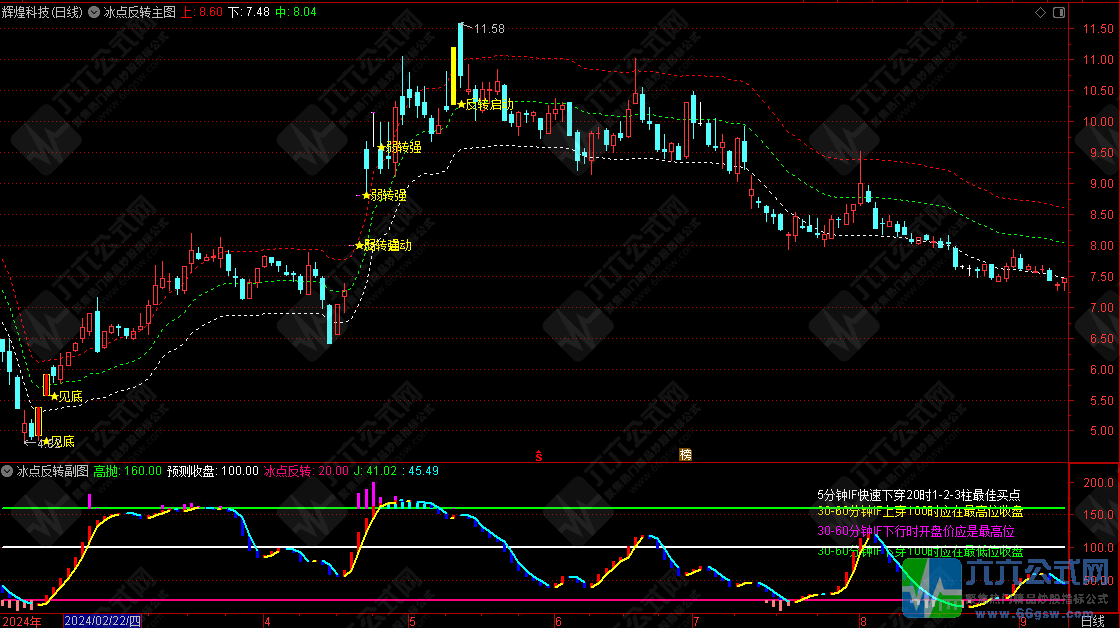Click the 11.58 high price label
Viewport: 1120px width, 628px height.
pos(489,29)
